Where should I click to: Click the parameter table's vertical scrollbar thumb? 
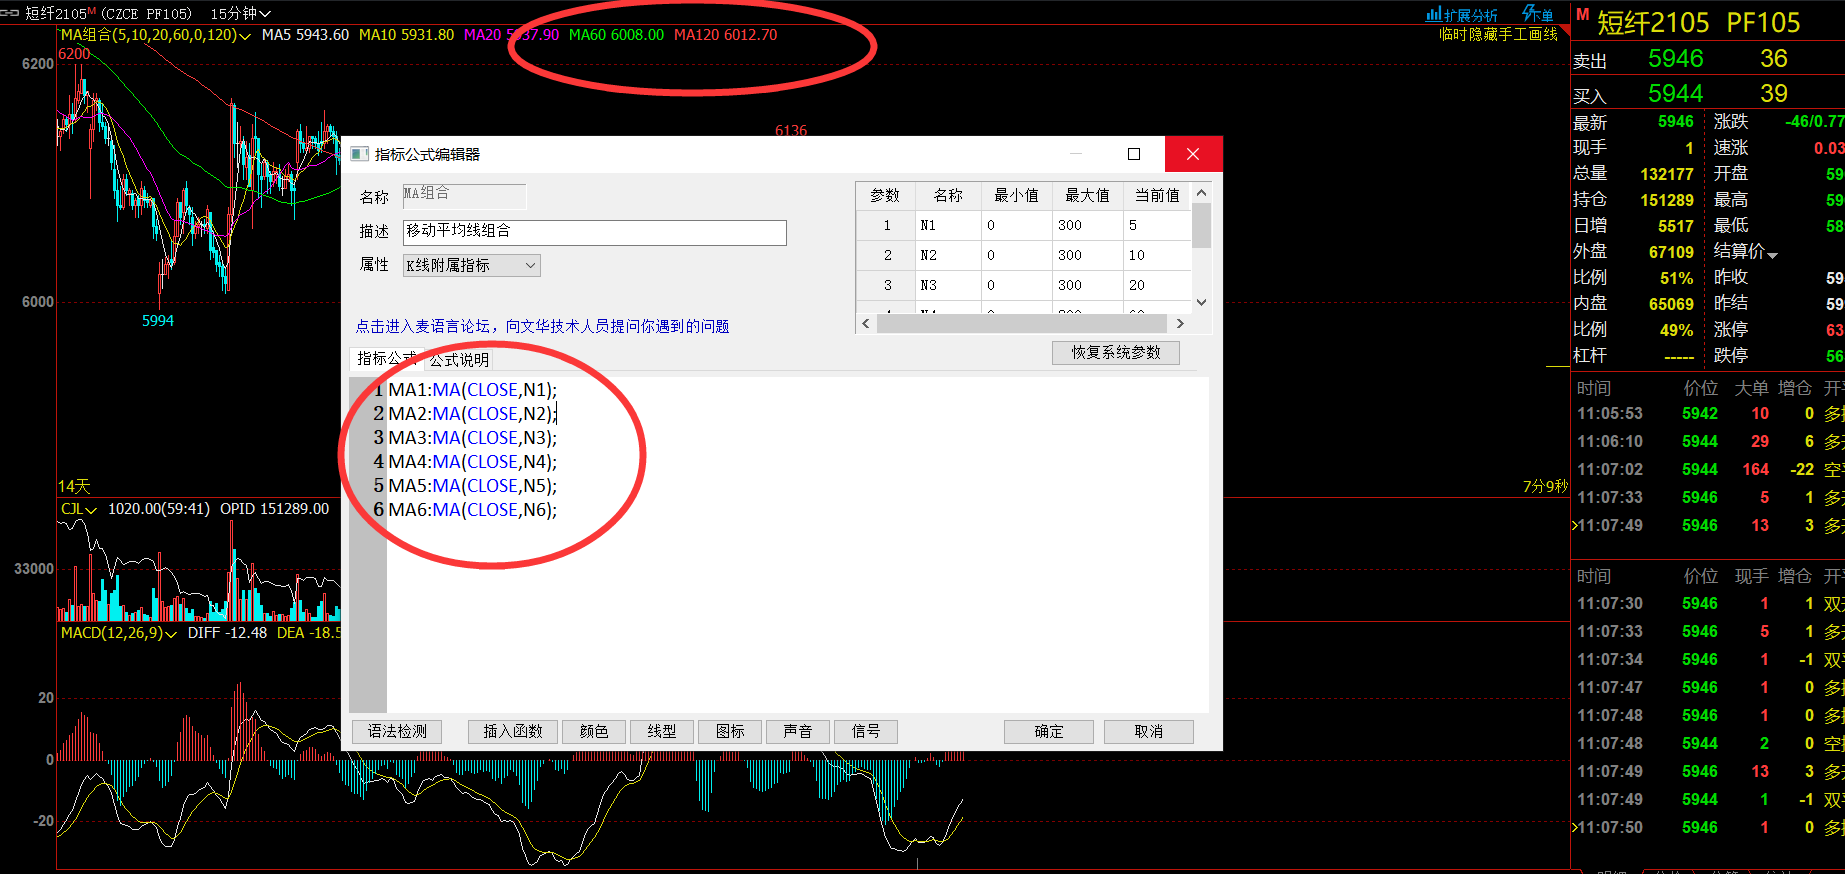pos(1202,225)
